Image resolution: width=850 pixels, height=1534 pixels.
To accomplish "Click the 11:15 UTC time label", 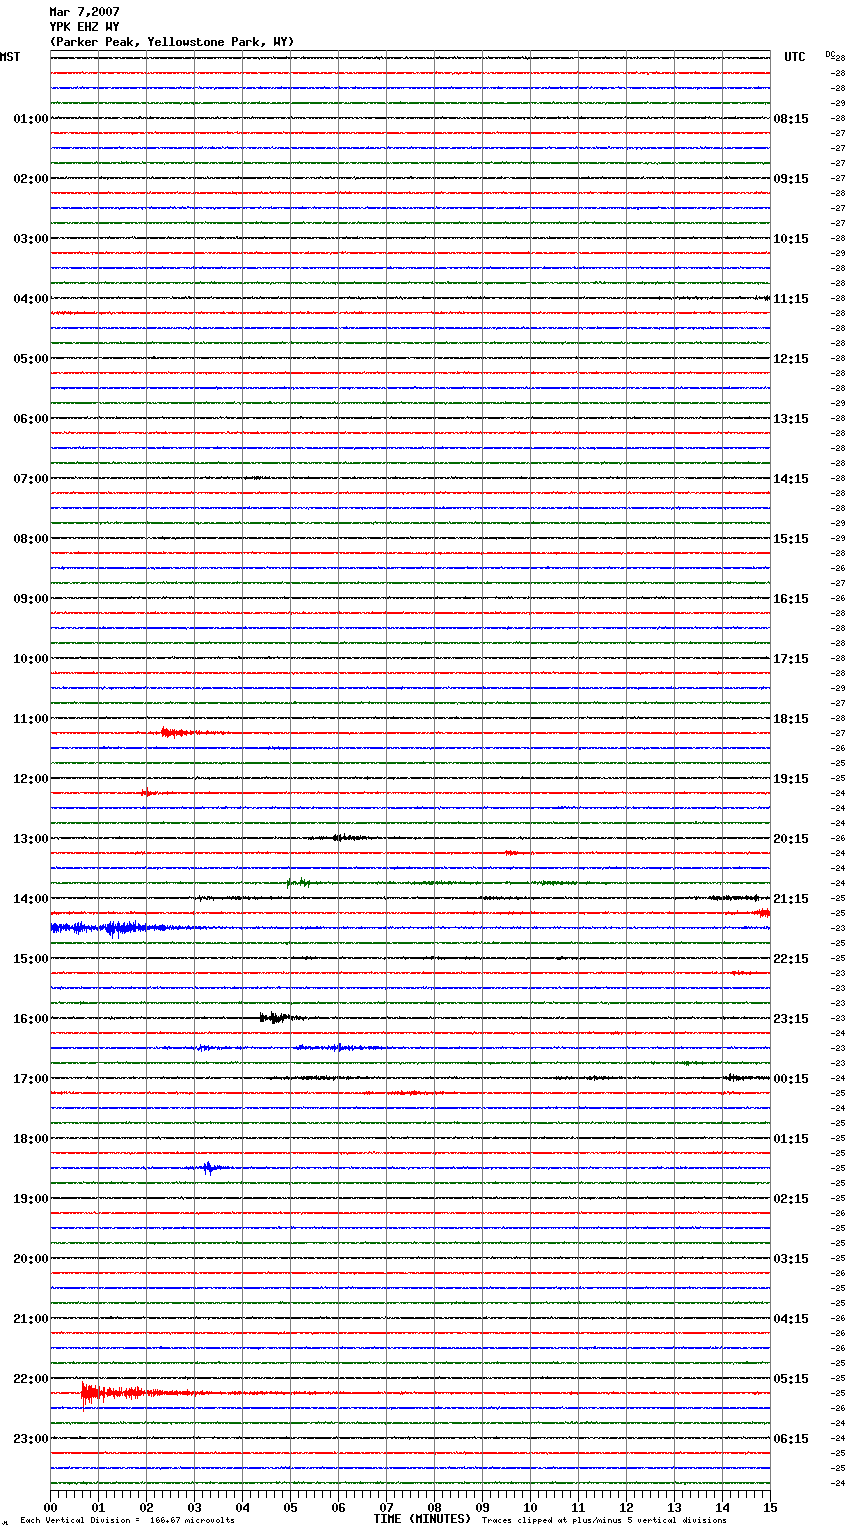I will click(791, 299).
